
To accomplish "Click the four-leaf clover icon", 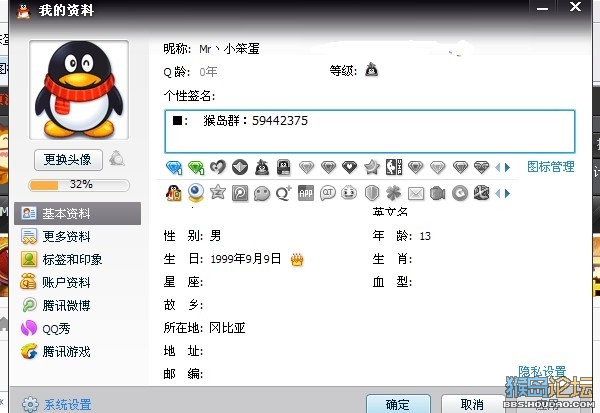I will (x=393, y=193).
